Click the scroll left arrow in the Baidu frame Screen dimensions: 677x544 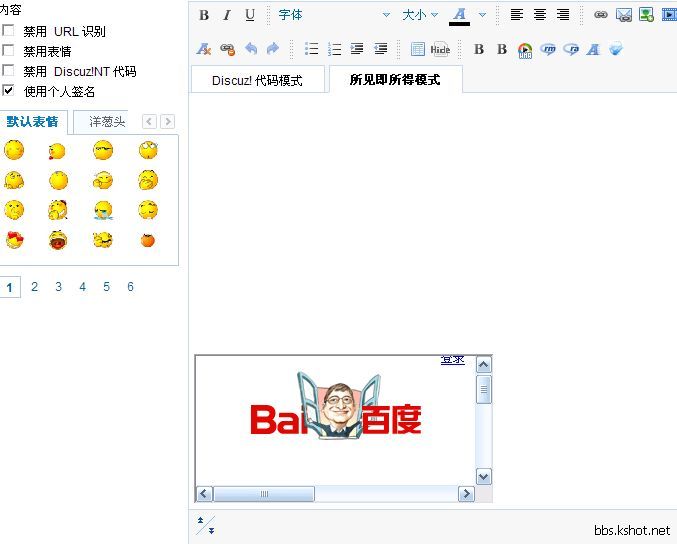coord(205,493)
